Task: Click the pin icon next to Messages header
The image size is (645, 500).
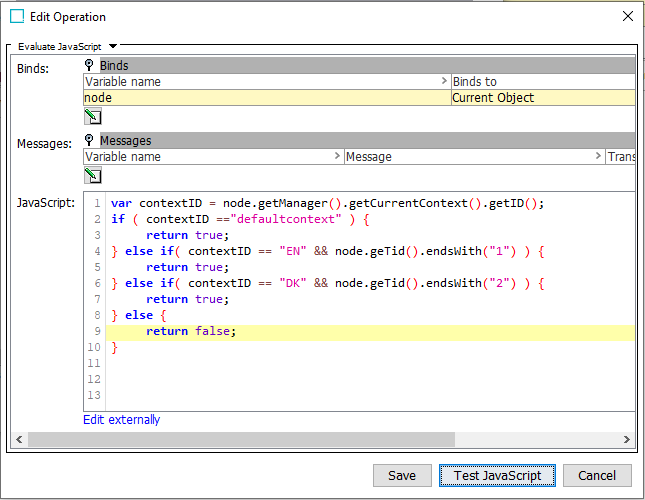Action: coord(90,141)
